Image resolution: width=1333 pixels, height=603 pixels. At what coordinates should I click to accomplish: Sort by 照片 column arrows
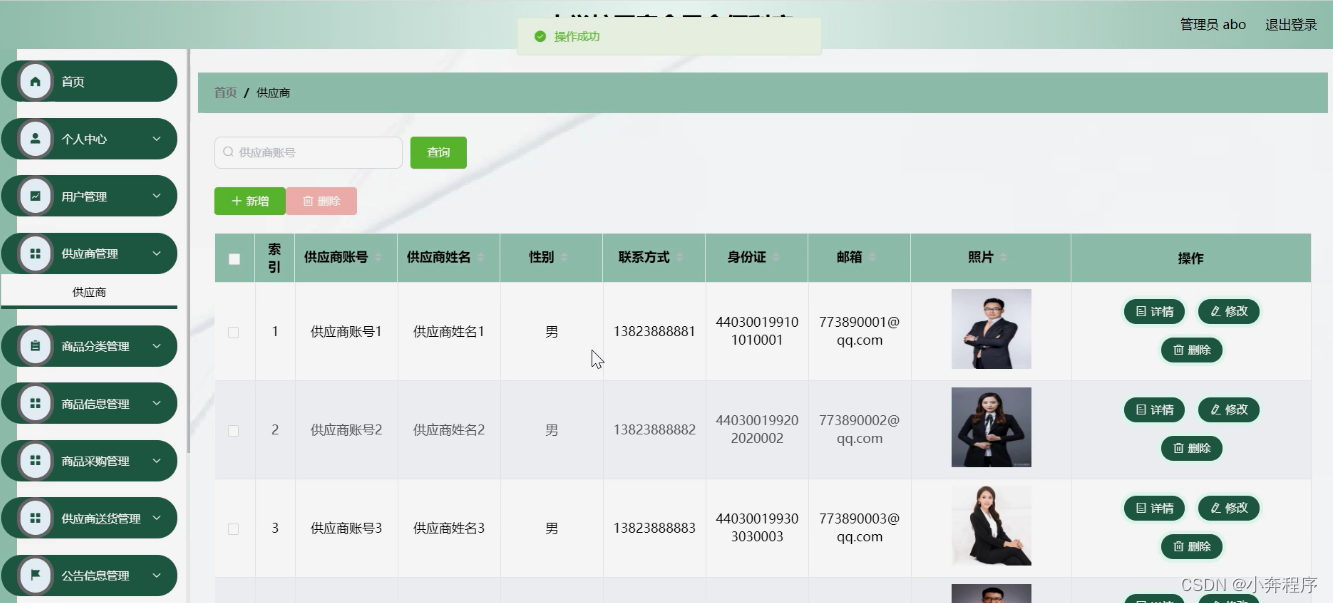1003,258
